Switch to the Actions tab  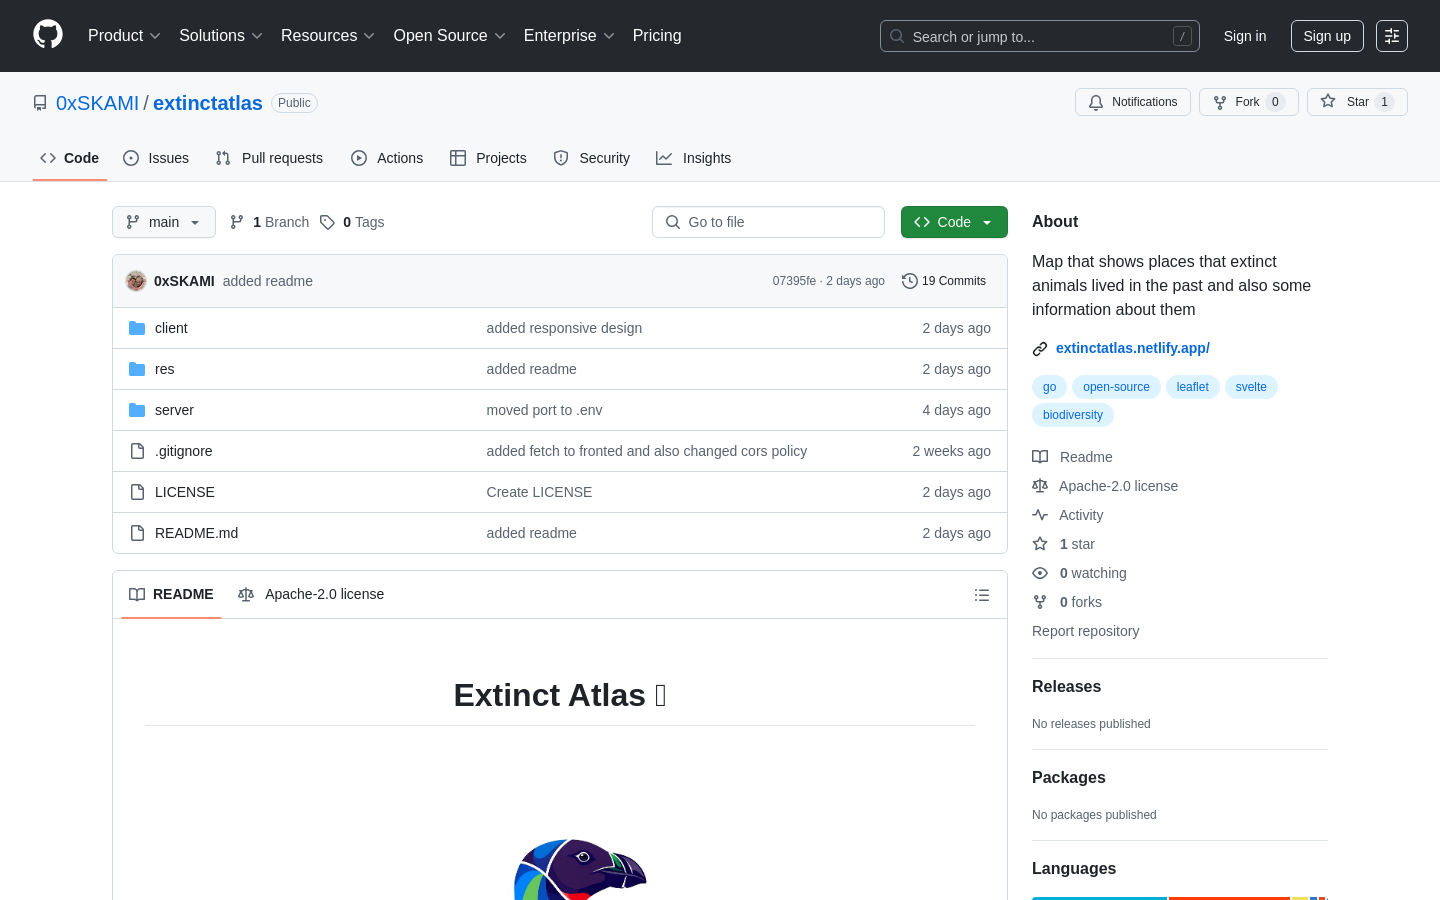(x=387, y=158)
